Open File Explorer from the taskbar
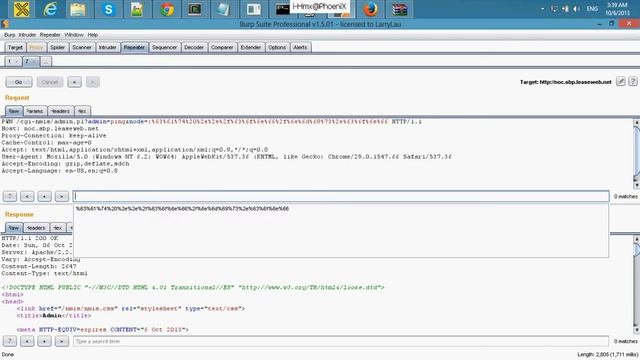The height and width of the screenshot is (360, 640). (x=78, y=9)
